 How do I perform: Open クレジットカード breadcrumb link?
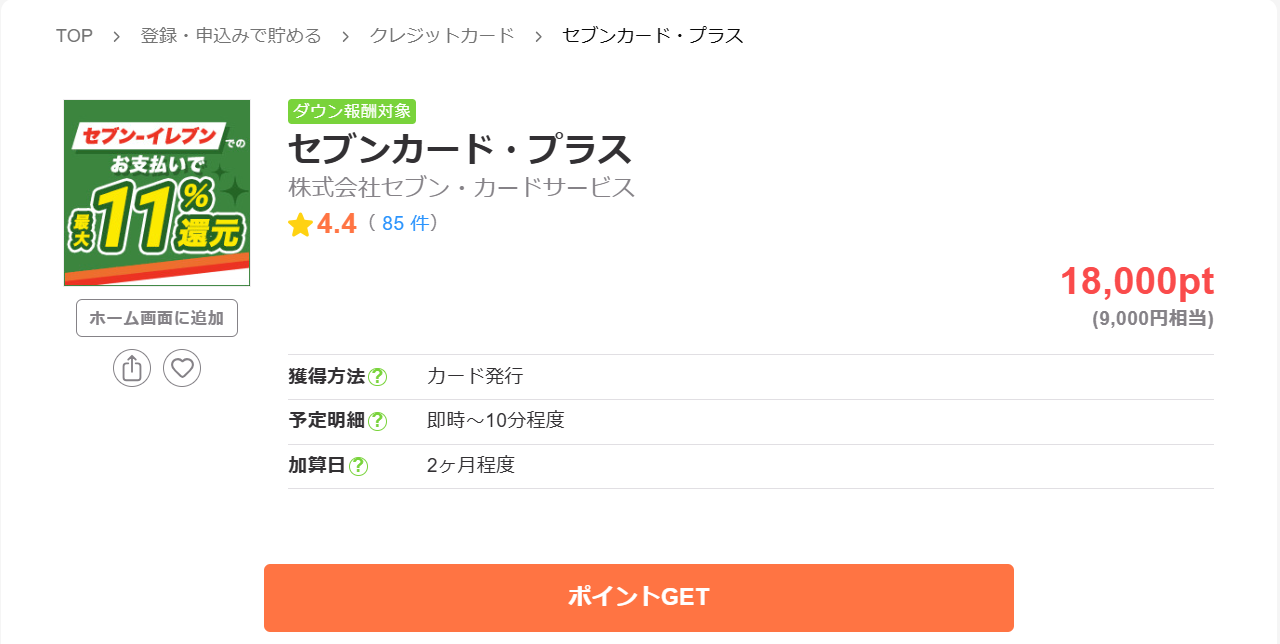[x=442, y=36]
